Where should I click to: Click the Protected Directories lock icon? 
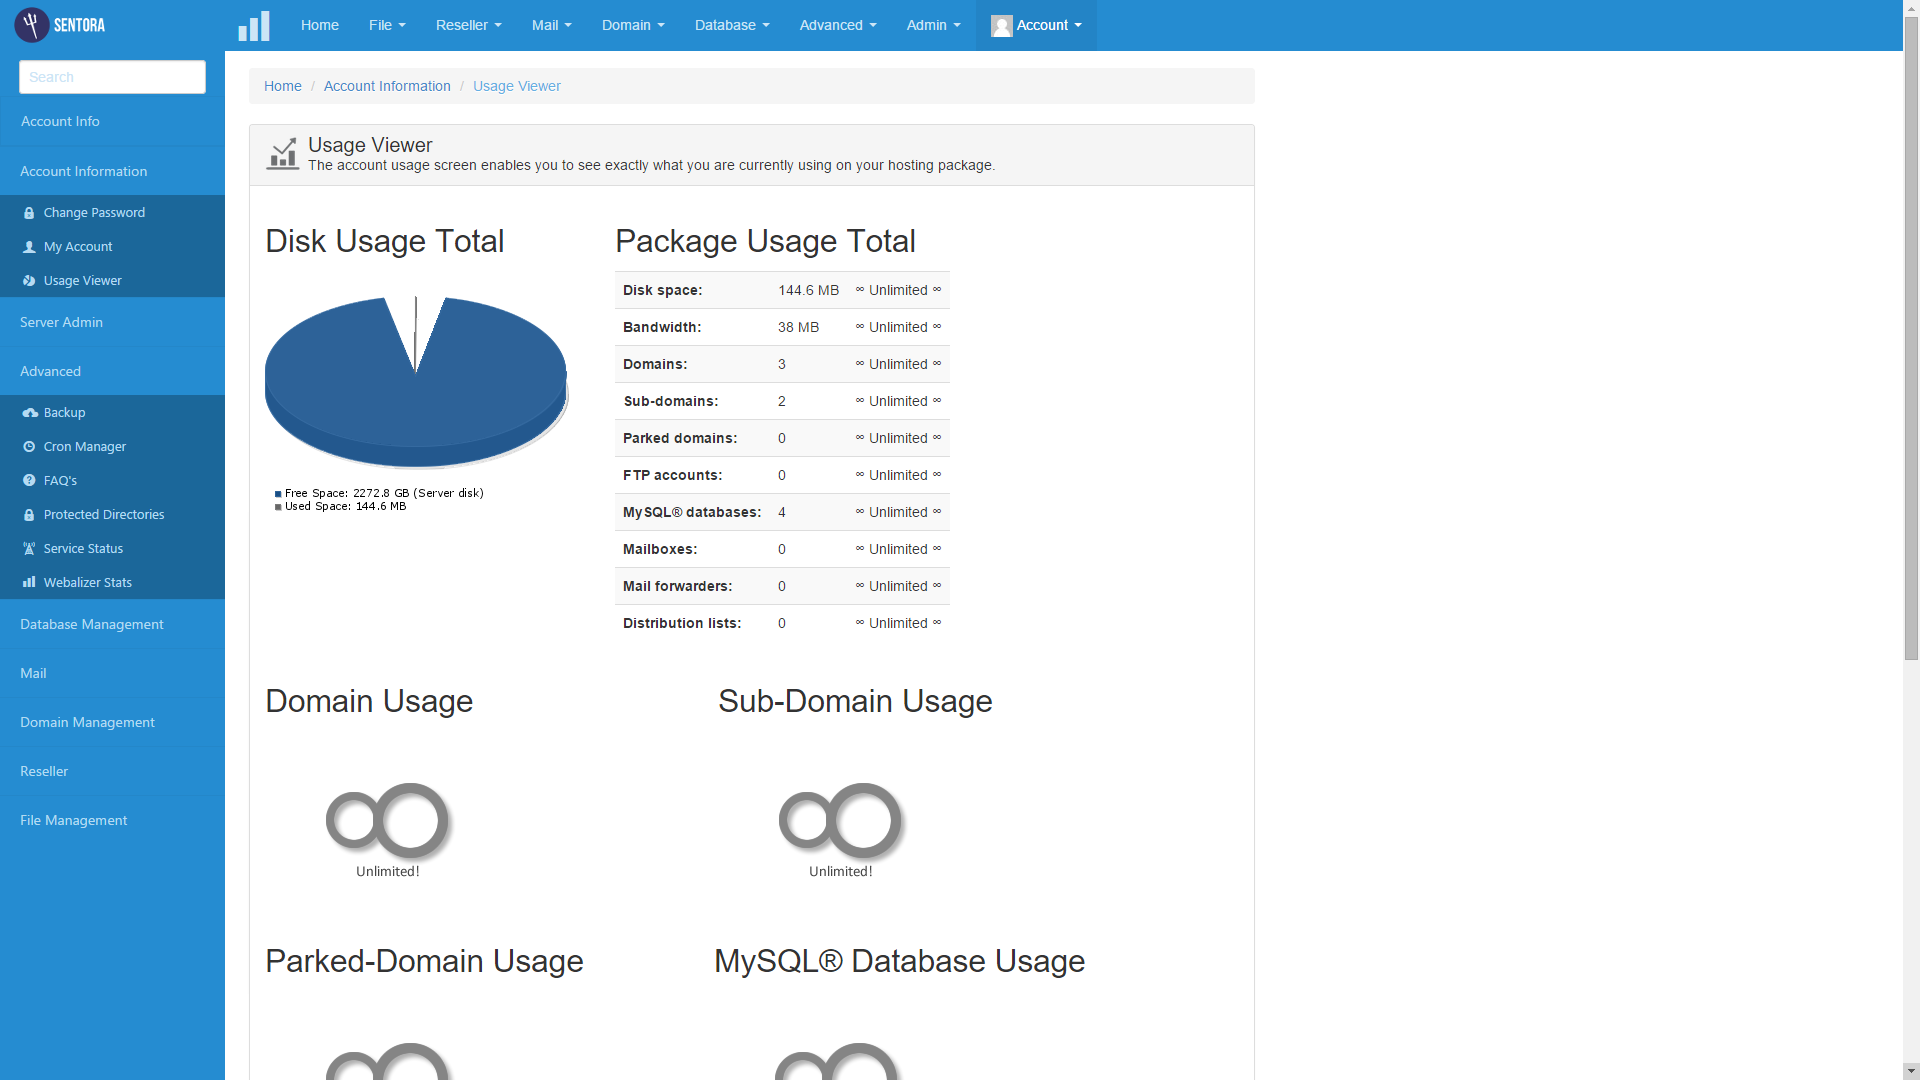[x=29, y=515]
